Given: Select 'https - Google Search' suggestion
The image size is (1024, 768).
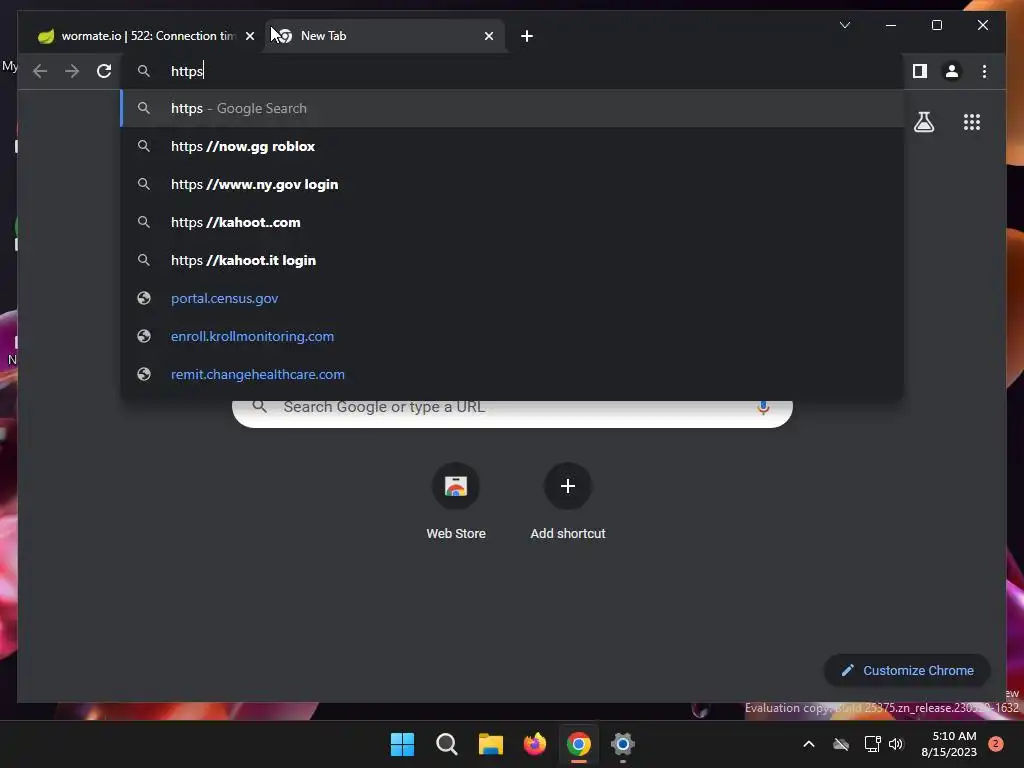Looking at the screenshot, I should click(513, 108).
